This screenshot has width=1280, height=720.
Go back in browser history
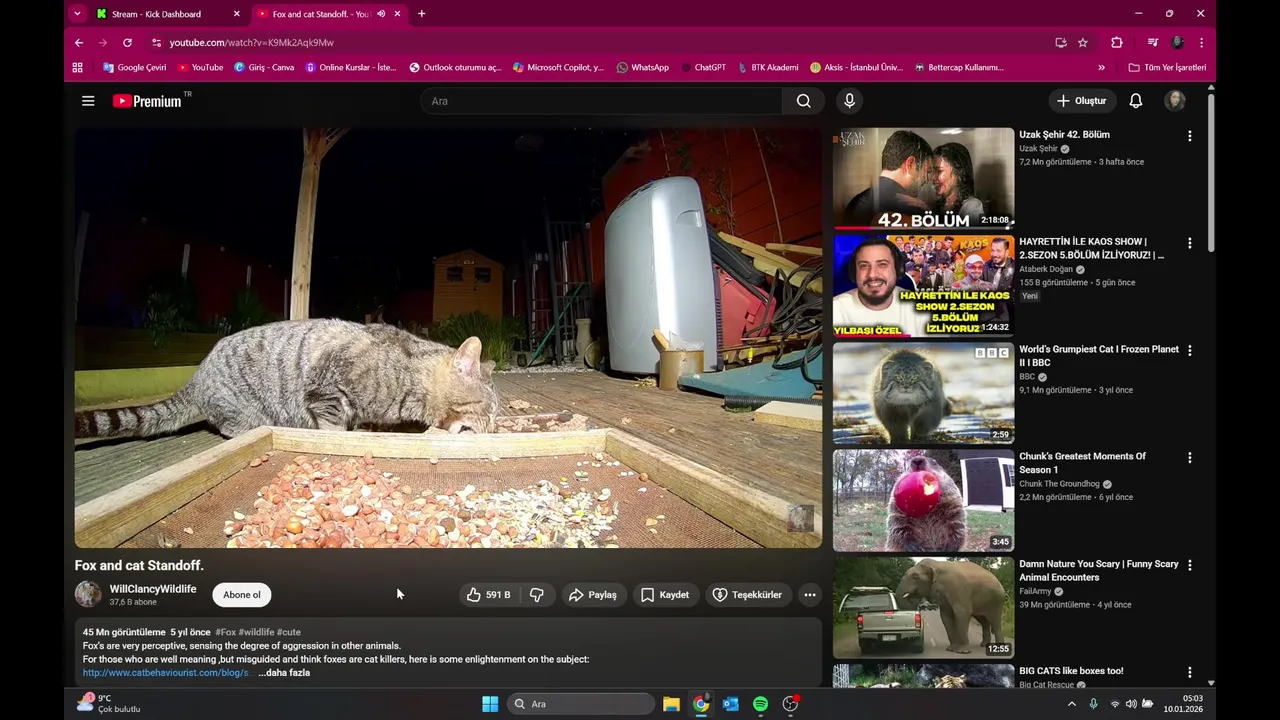[79, 43]
